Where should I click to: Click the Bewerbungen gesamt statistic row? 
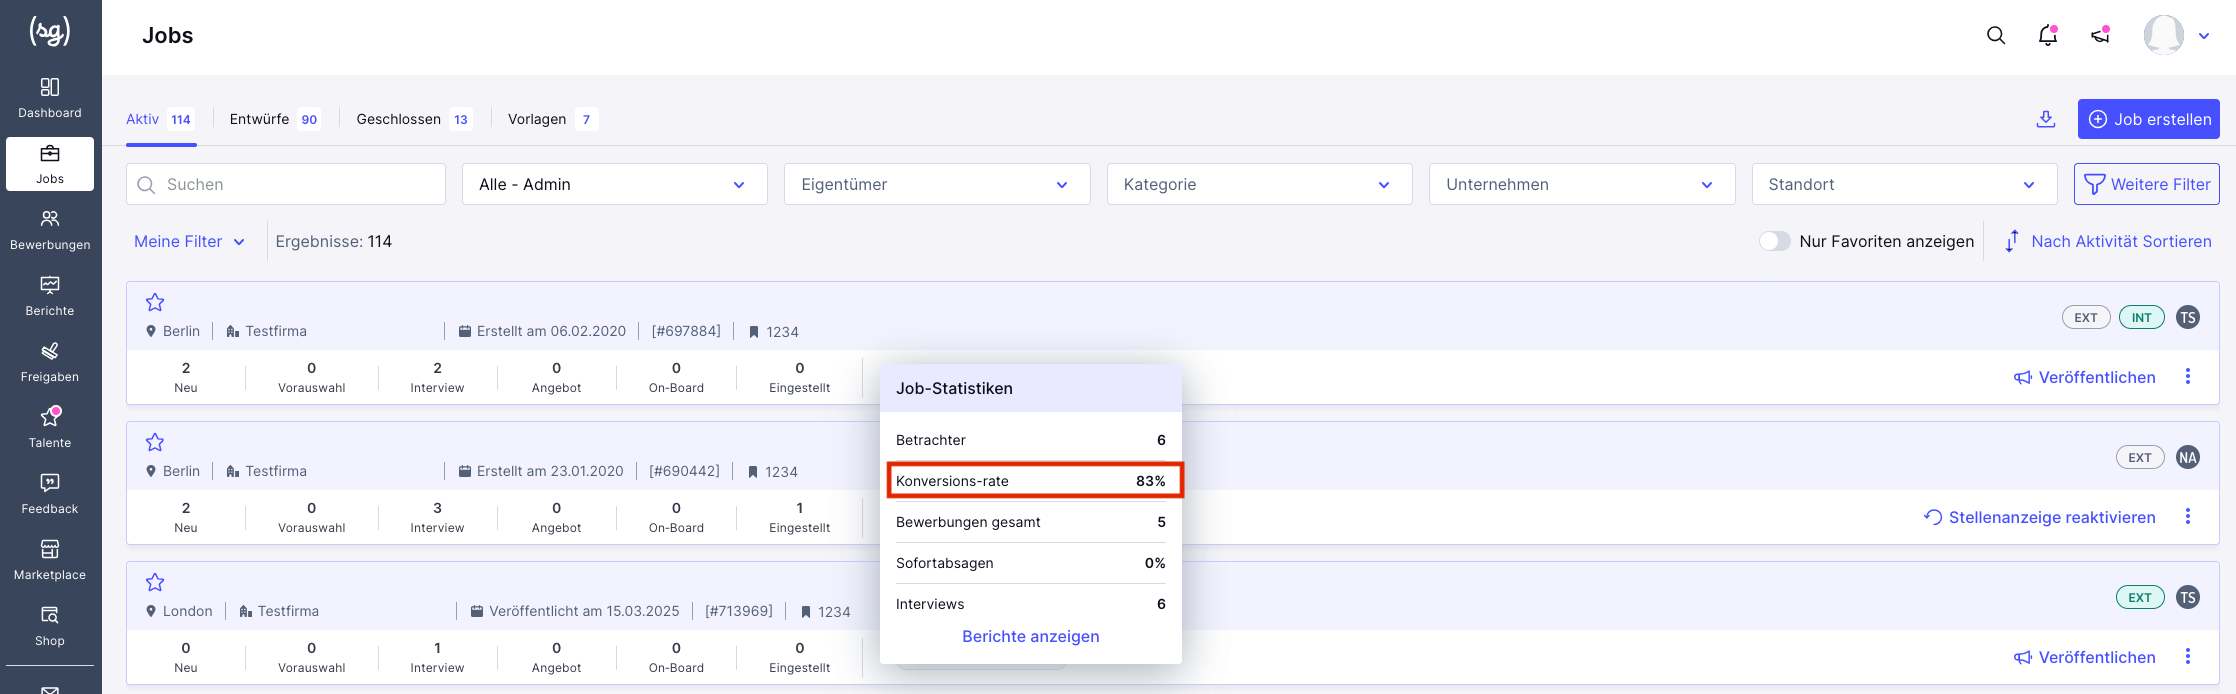point(1031,522)
